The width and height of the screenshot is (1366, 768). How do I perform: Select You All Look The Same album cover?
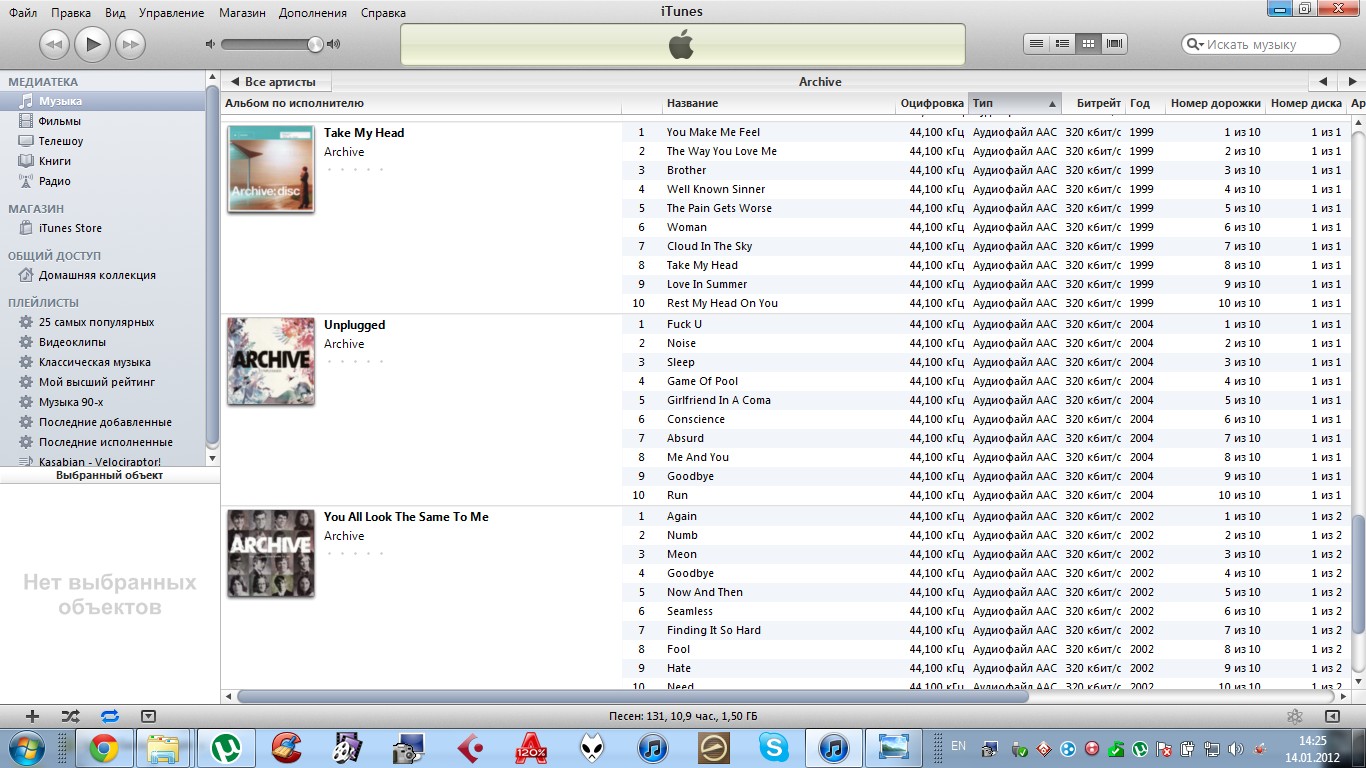tap(271, 553)
